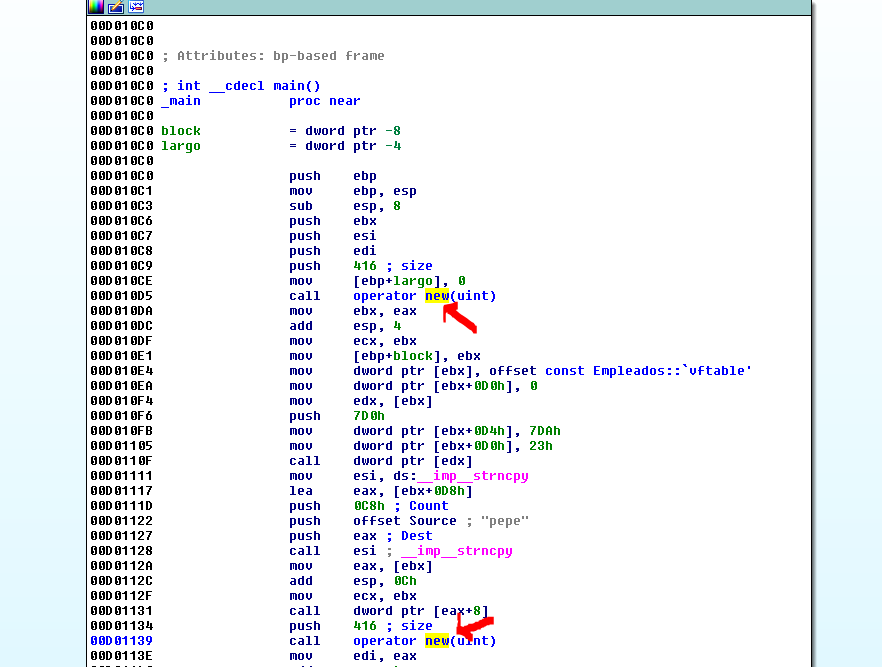Click the third title bar icon with arrows
Screen dimensions: 882x667
click(135, 7)
